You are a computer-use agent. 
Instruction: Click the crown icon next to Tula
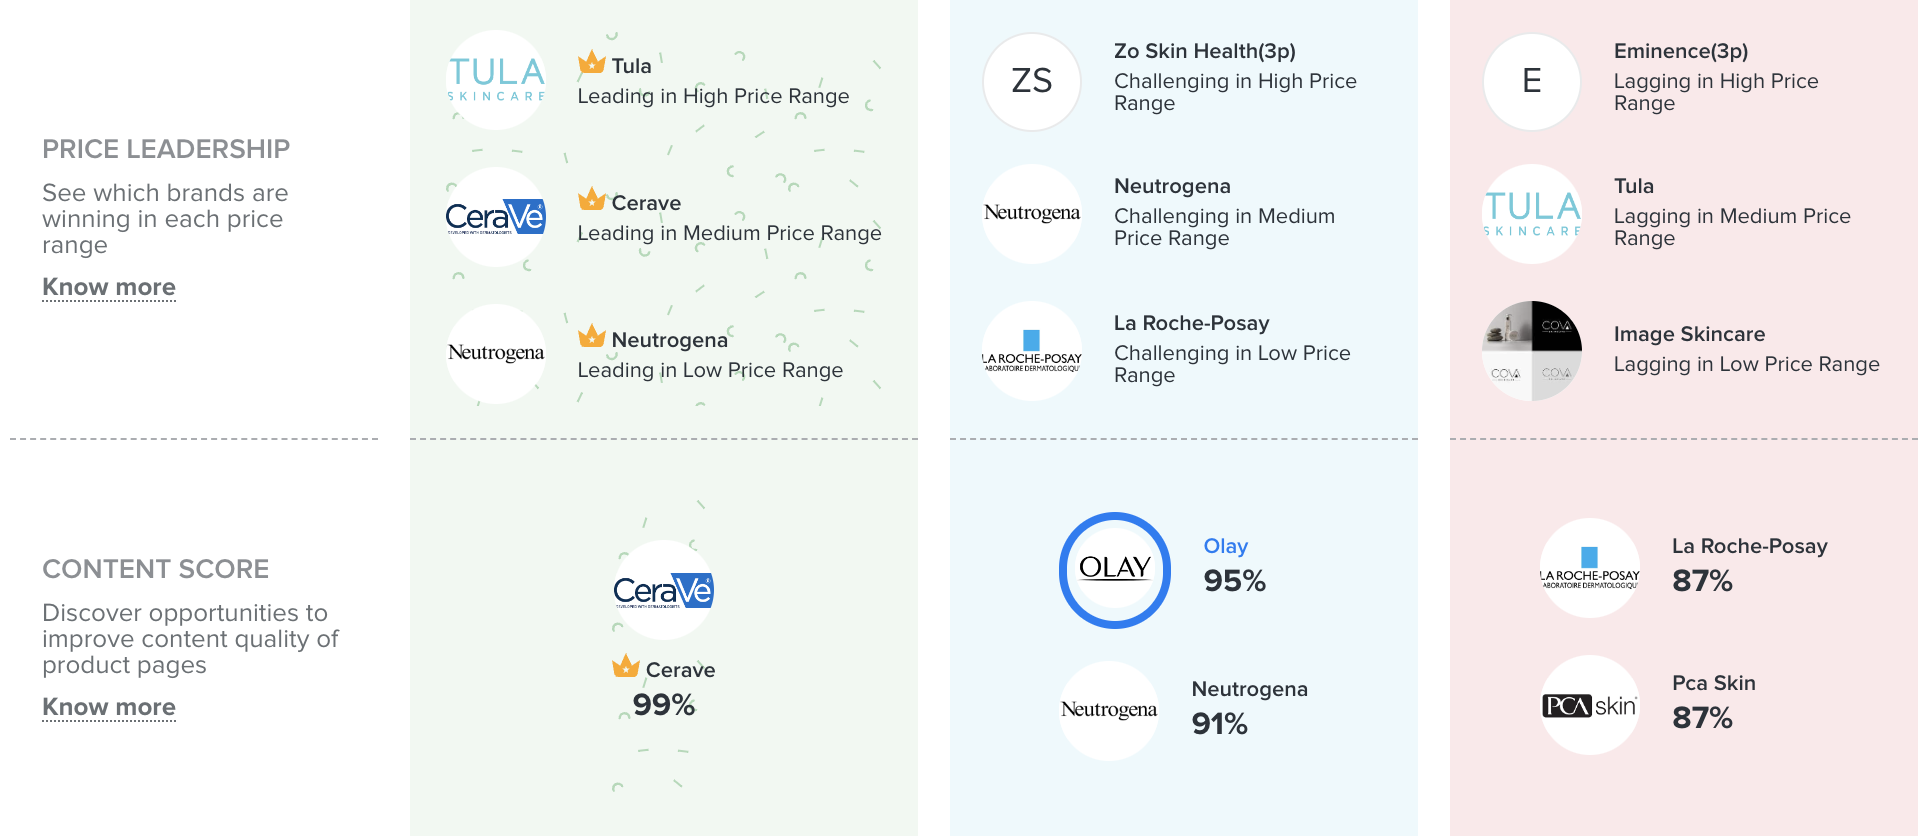(591, 63)
